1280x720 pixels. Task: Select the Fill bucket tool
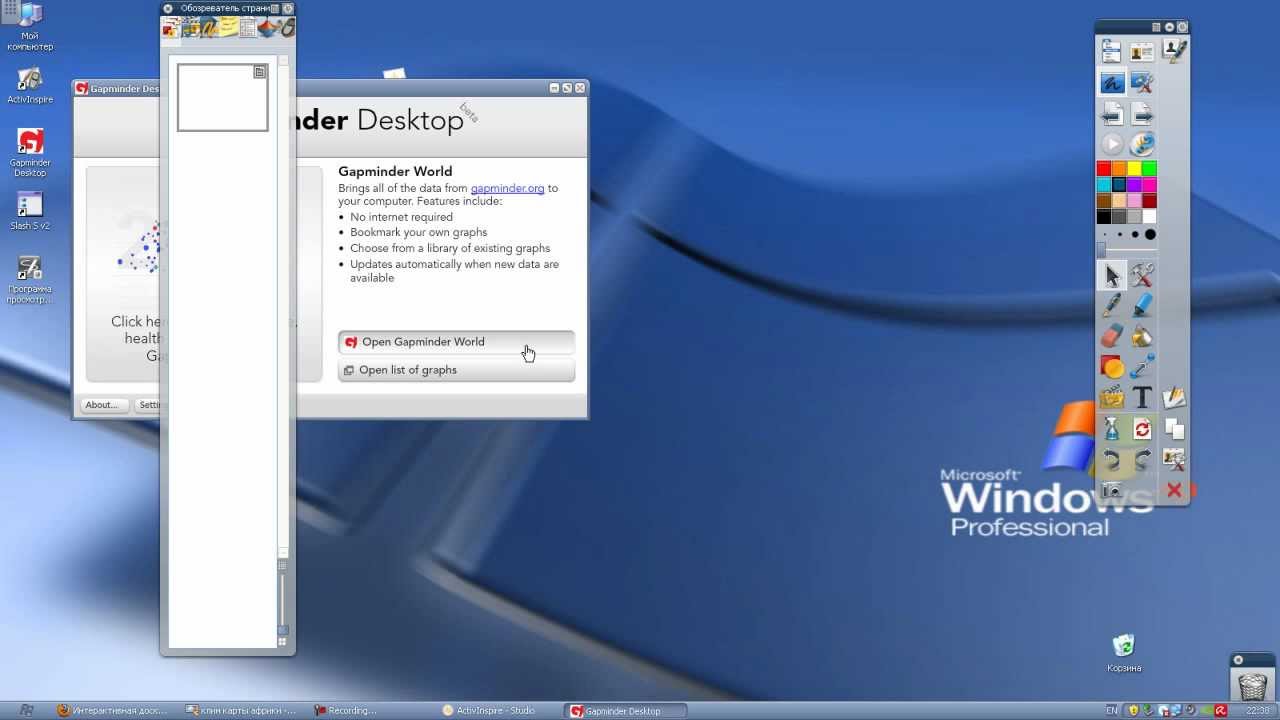point(1142,337)
